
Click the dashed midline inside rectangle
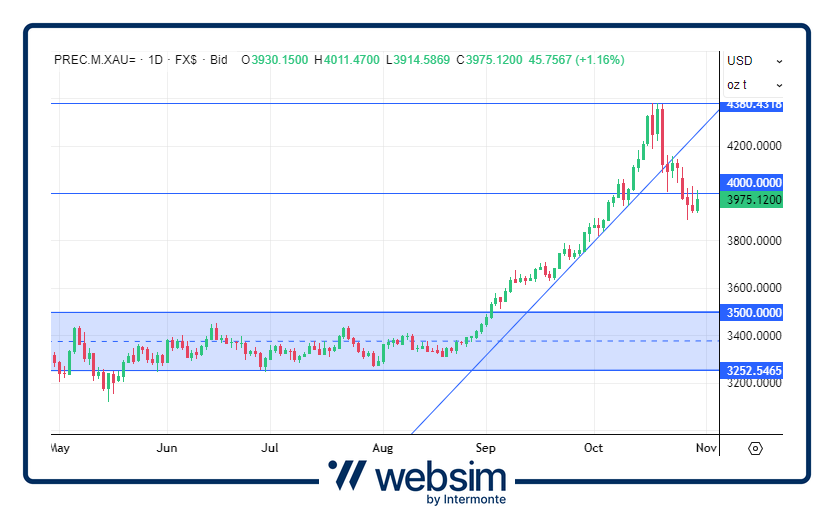point(600,341)
